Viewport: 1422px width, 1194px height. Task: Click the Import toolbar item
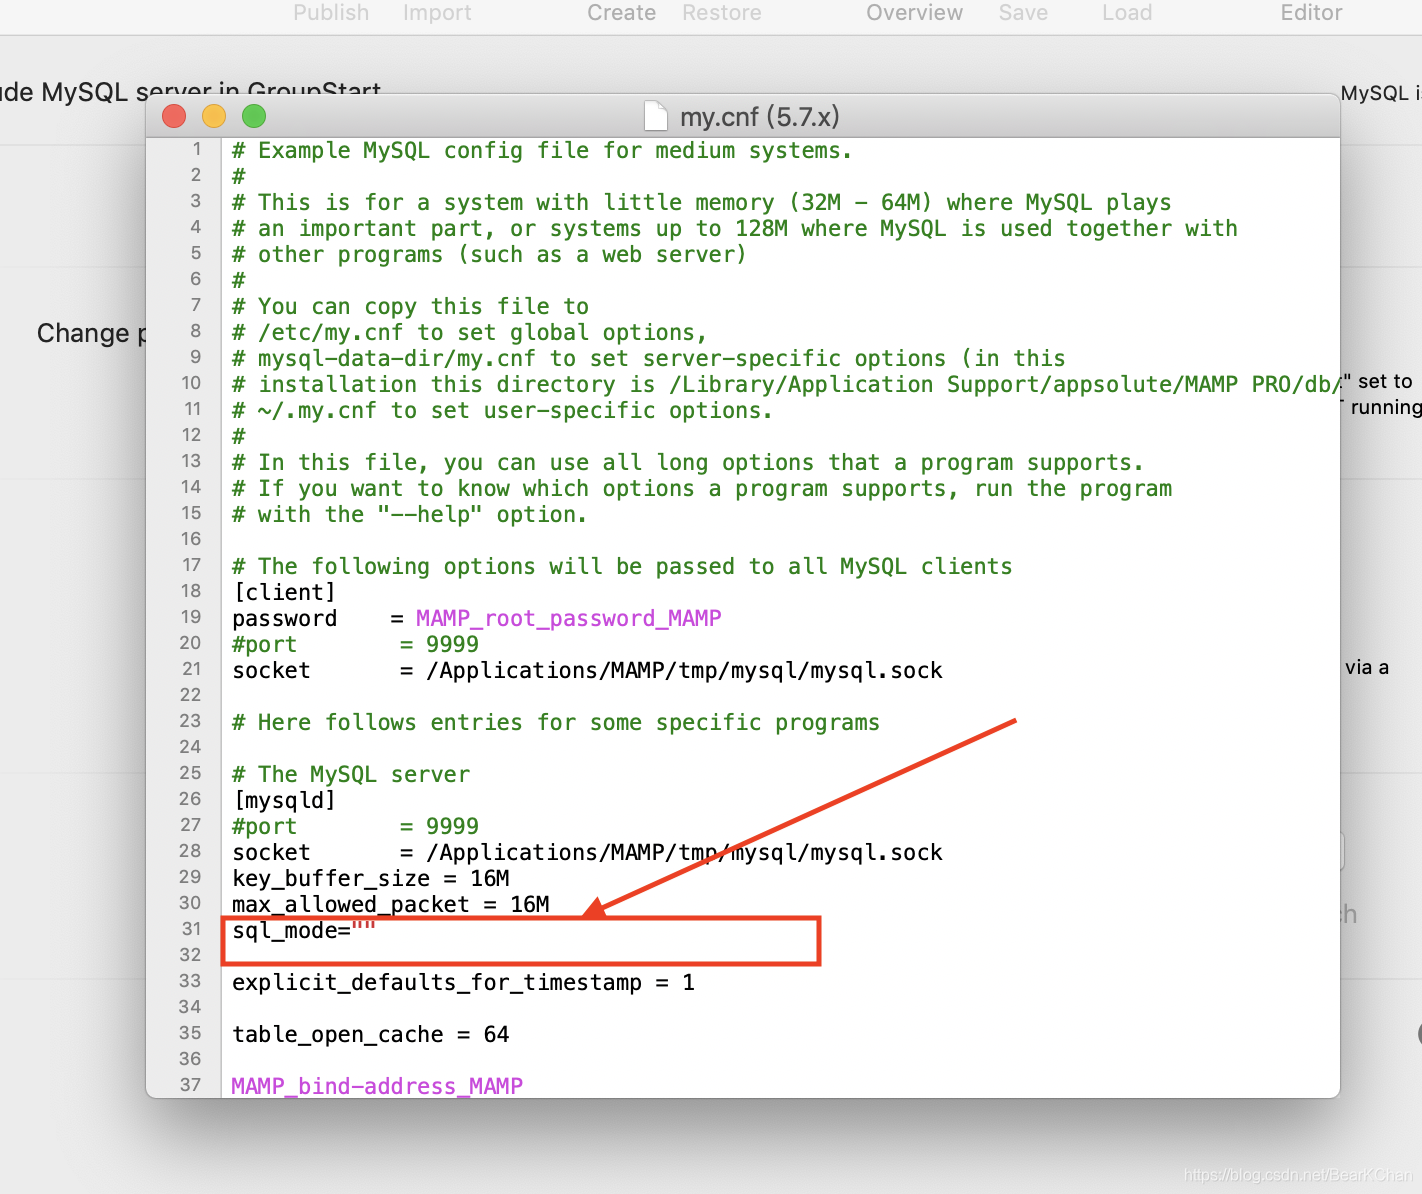coord(437,13)
